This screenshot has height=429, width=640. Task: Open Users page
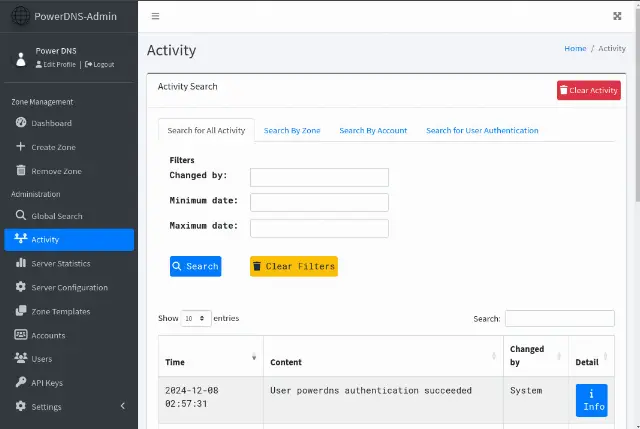tap(69, 359)
